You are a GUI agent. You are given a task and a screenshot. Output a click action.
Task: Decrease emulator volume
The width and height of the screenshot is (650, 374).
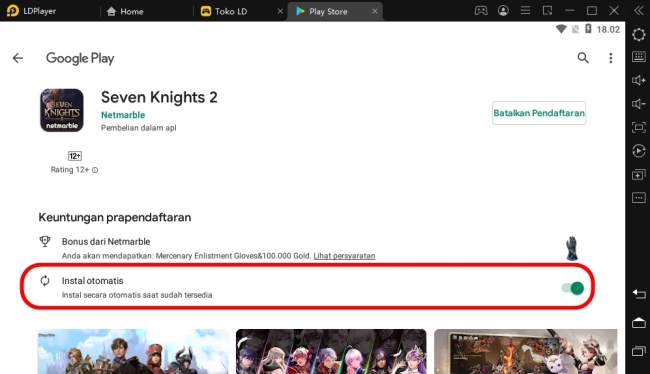click(x=638, y=104)
